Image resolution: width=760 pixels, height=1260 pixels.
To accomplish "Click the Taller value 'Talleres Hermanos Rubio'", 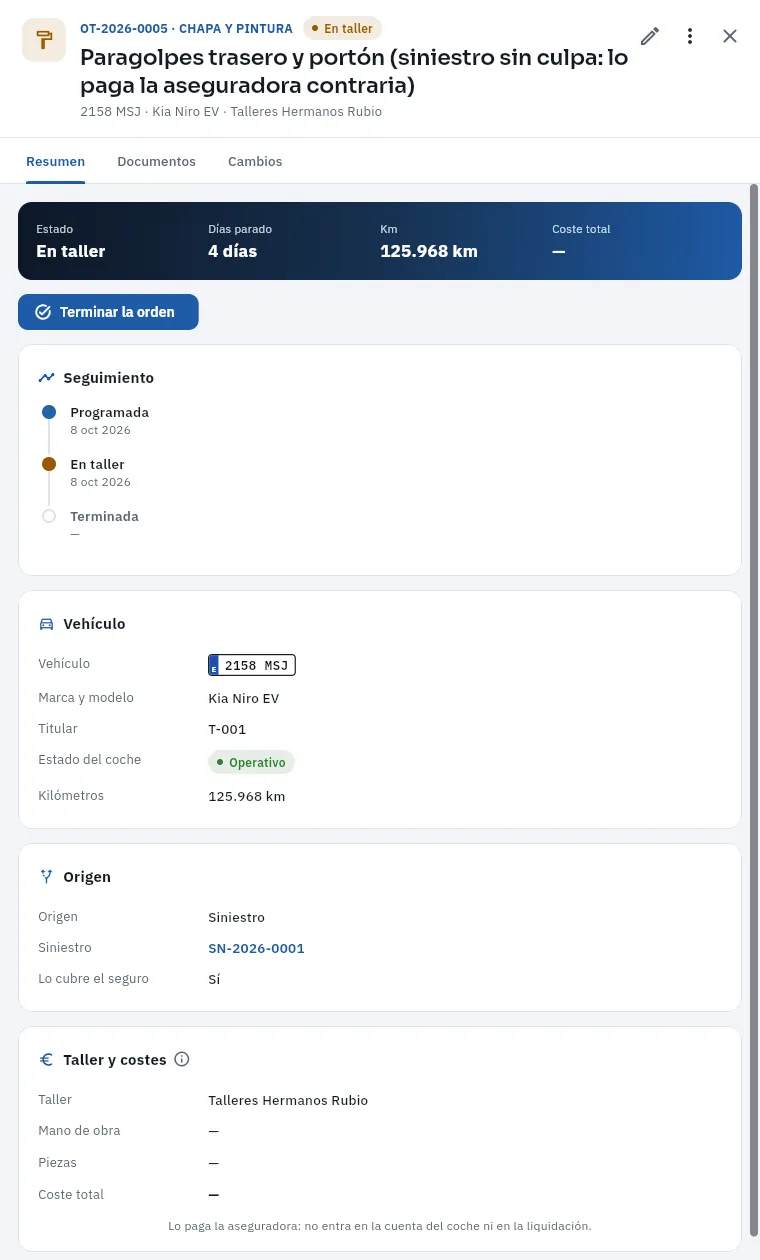I will tap(288, 1100).
